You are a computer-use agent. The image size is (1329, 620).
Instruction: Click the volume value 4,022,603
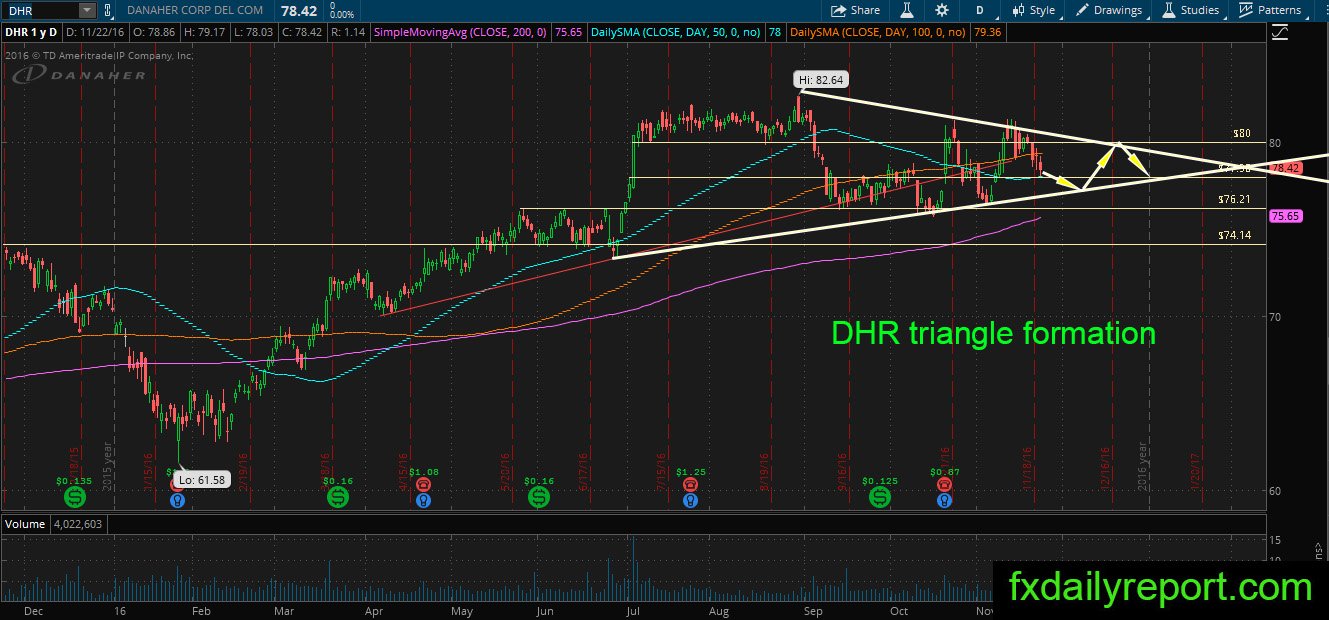pyautogui.click(x=77, y=524)
